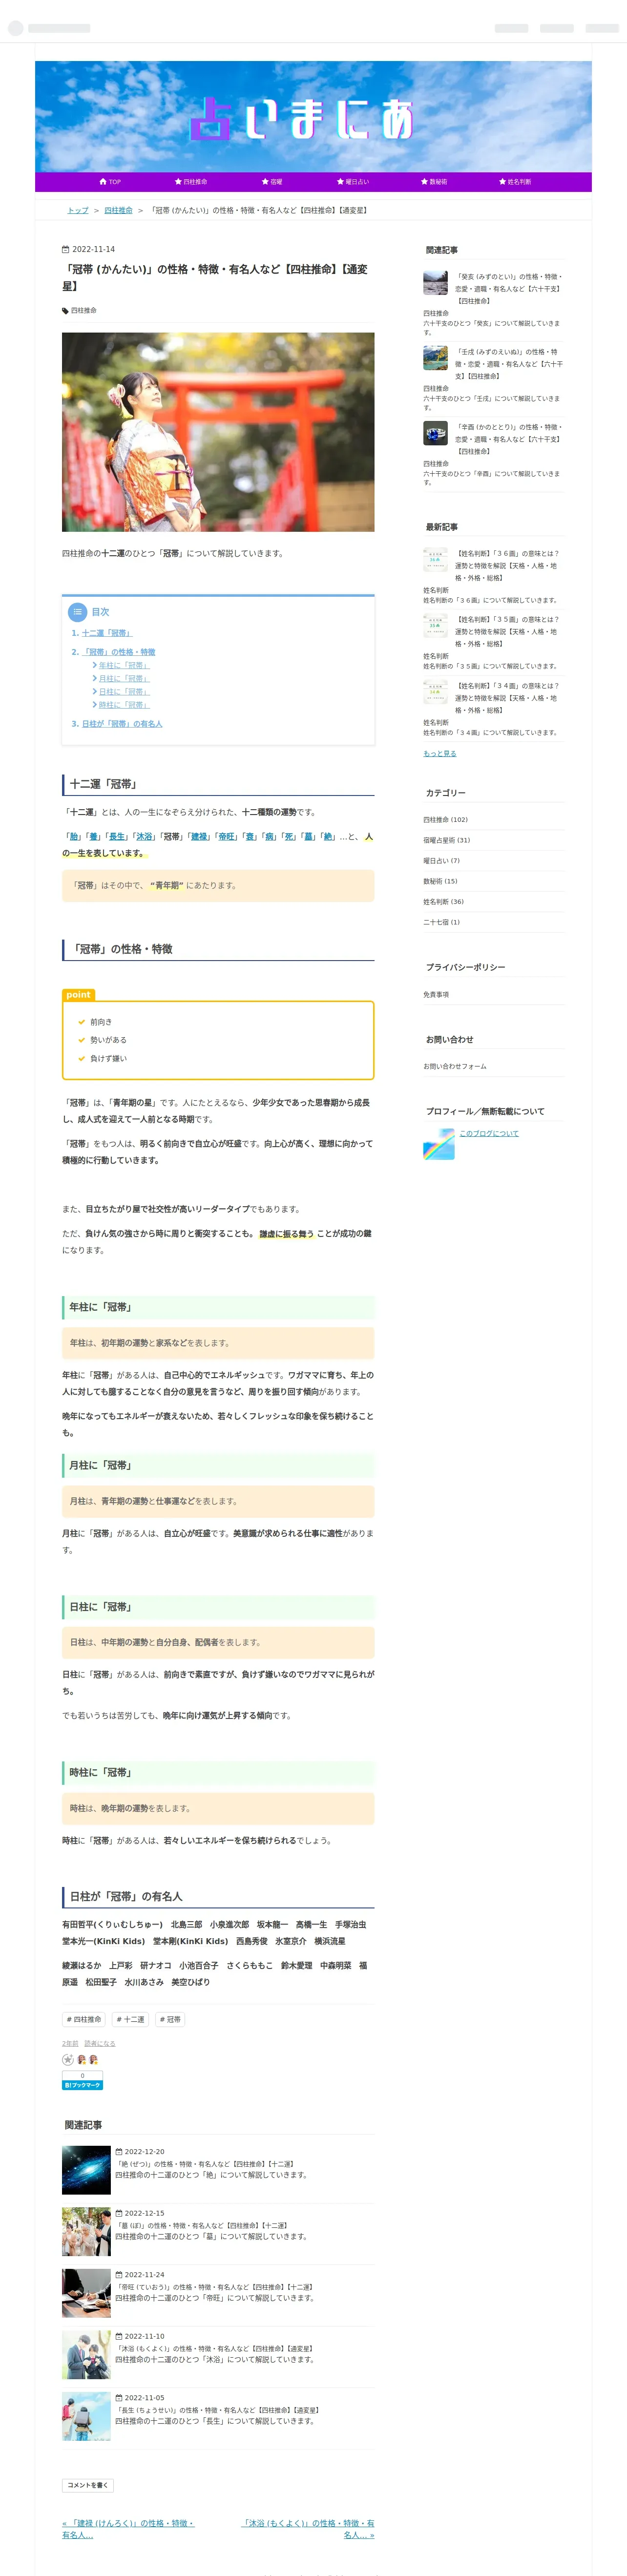Open 姓名判断 34画 latest article

point(508,698)
